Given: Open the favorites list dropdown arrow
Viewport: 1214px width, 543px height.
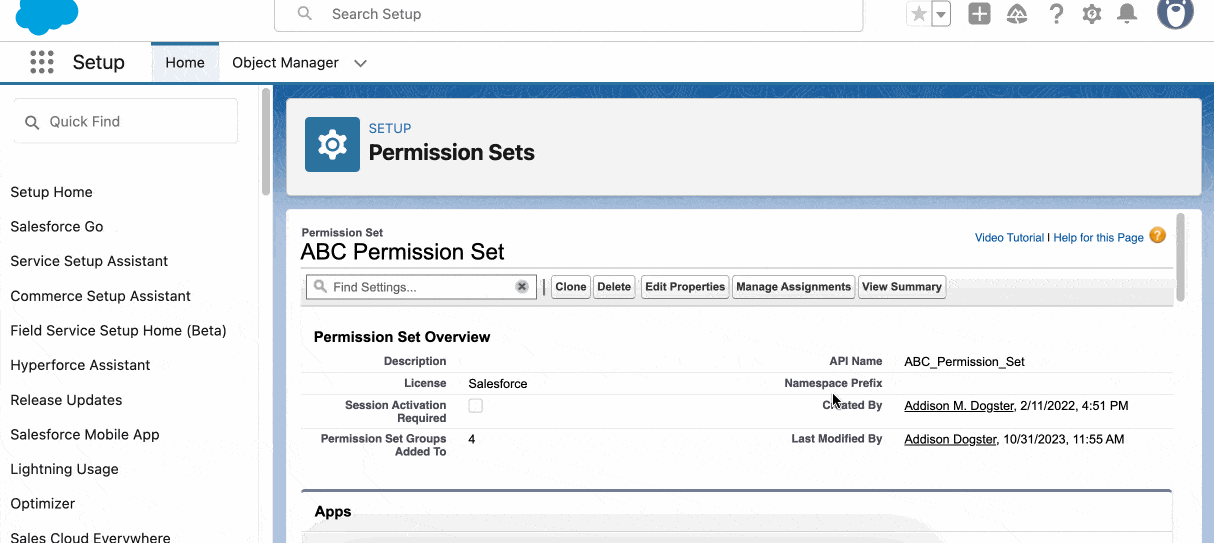Looking at the screenshot, I should [940, 14].
